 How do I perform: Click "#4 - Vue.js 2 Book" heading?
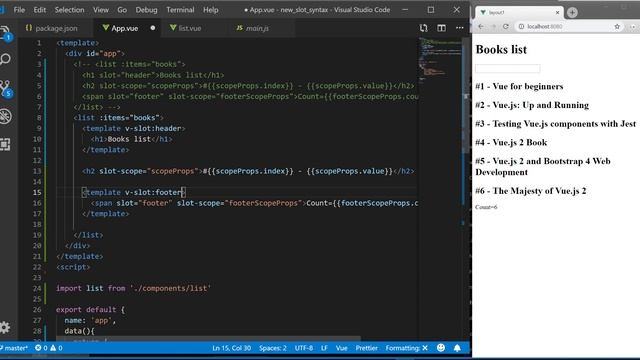(x=511, y=142)
